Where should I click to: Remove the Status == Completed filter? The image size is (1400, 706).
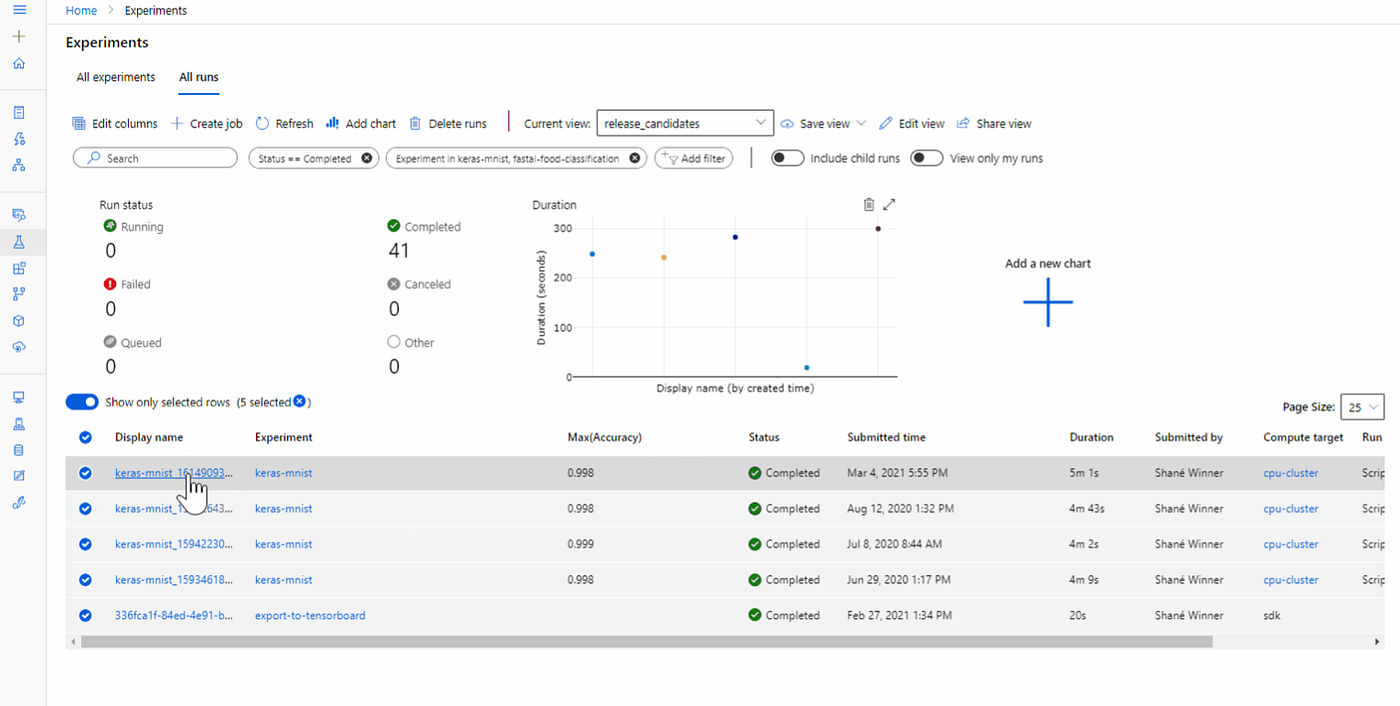[x=367, y=158]
